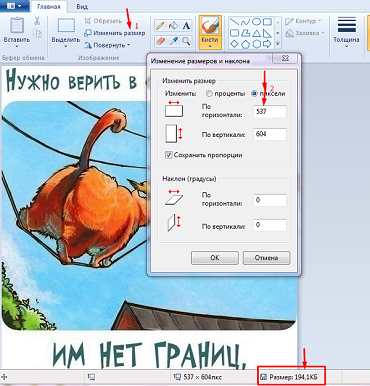Select the Color picker eyedropper tool
Viewport: 370px width, 386px height.
173,41
